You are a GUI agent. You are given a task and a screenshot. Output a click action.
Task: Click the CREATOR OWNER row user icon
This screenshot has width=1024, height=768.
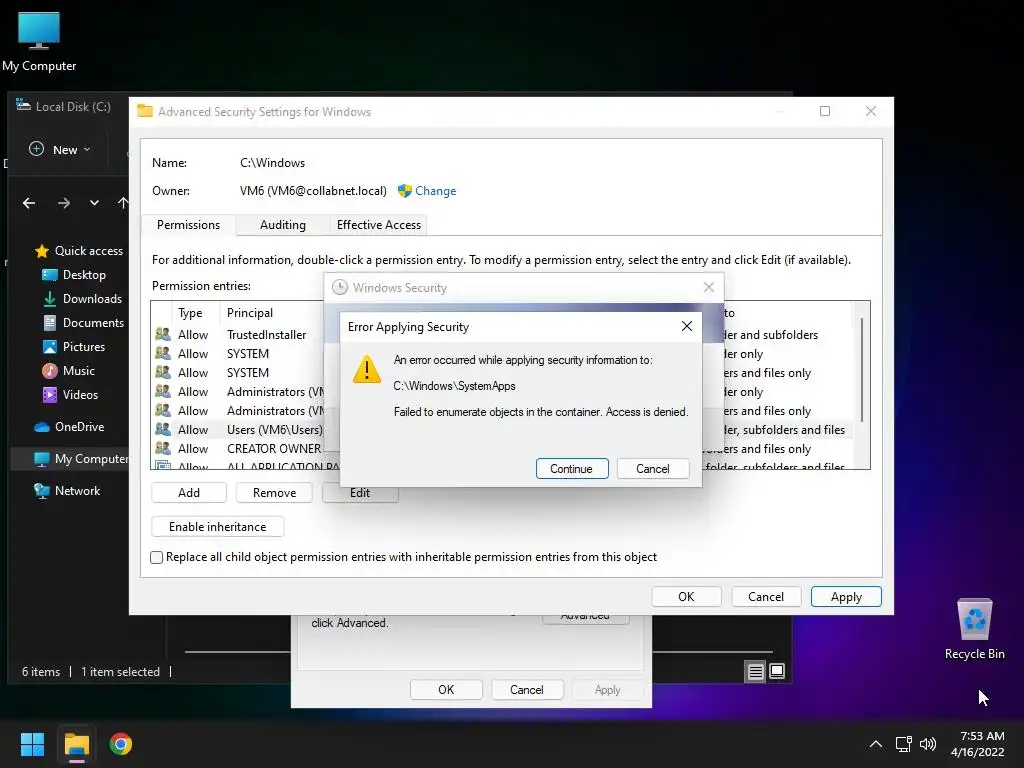coord(163,449)
